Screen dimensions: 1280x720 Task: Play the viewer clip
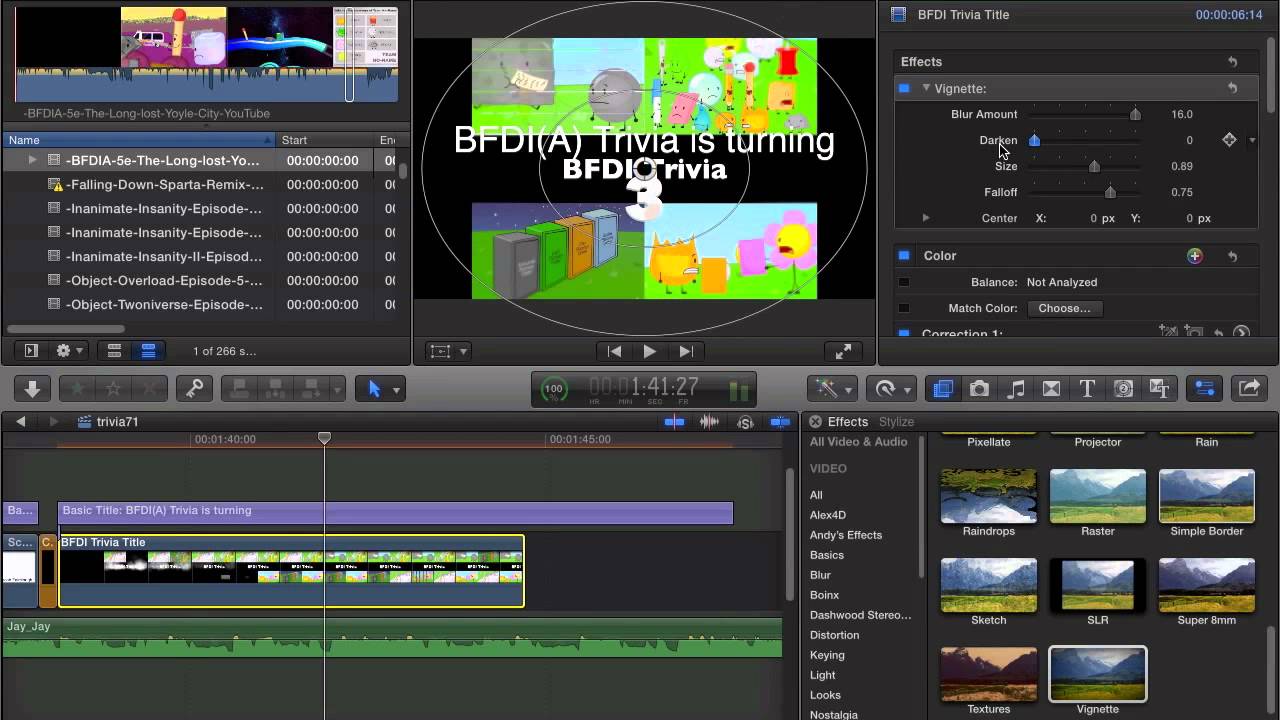click(x=650, y=351)
